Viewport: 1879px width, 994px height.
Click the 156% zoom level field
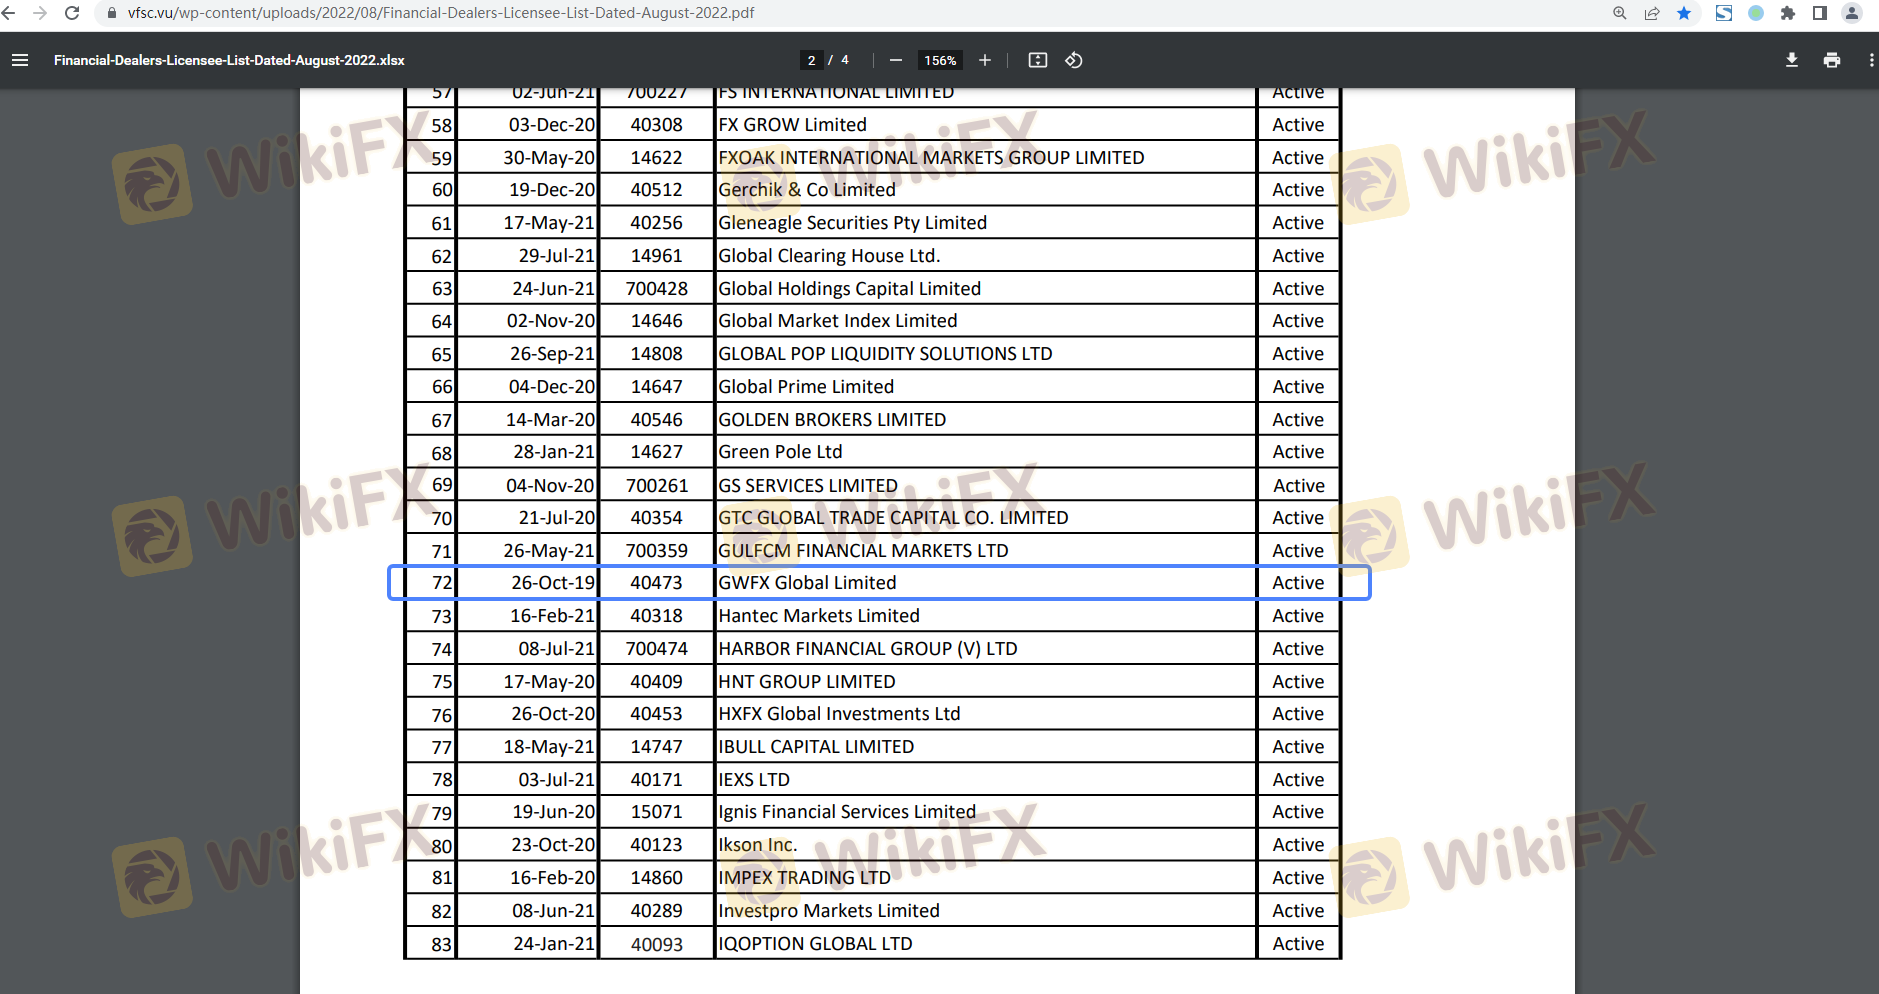point(940,60)
